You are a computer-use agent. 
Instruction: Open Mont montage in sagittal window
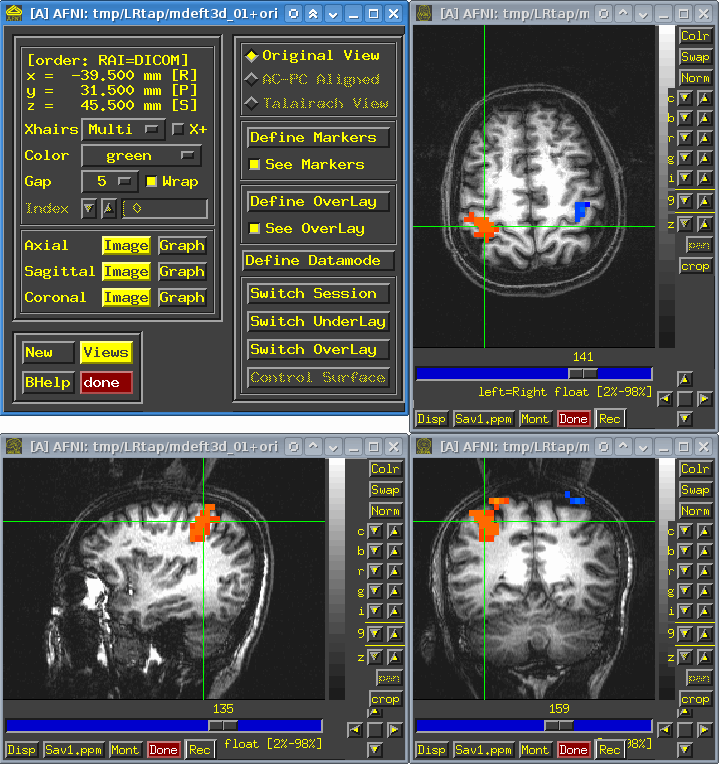point(125,750)
